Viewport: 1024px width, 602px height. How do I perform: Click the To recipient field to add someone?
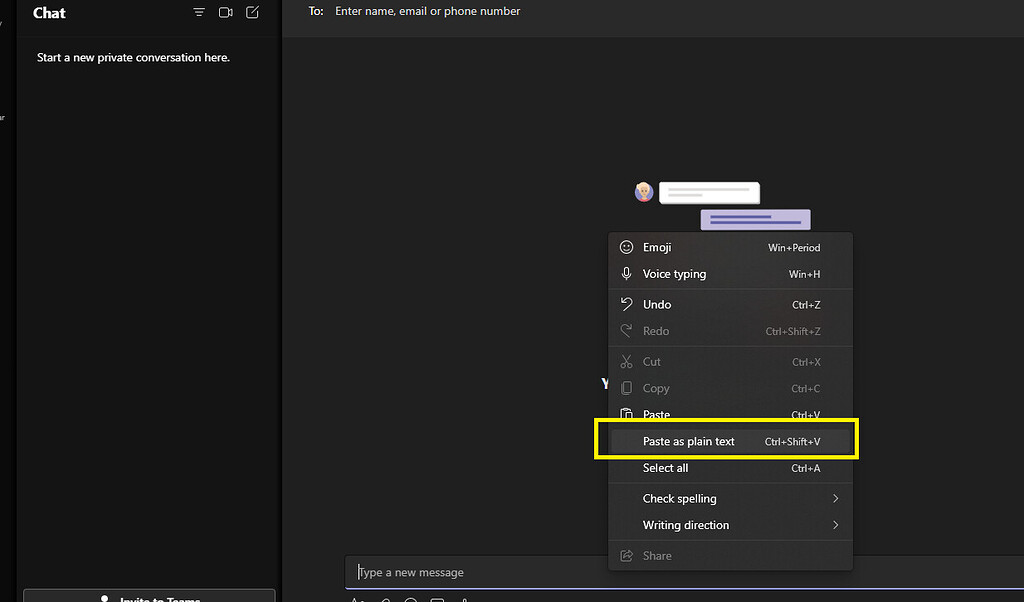pyautogui.click(x=428, y=11)
